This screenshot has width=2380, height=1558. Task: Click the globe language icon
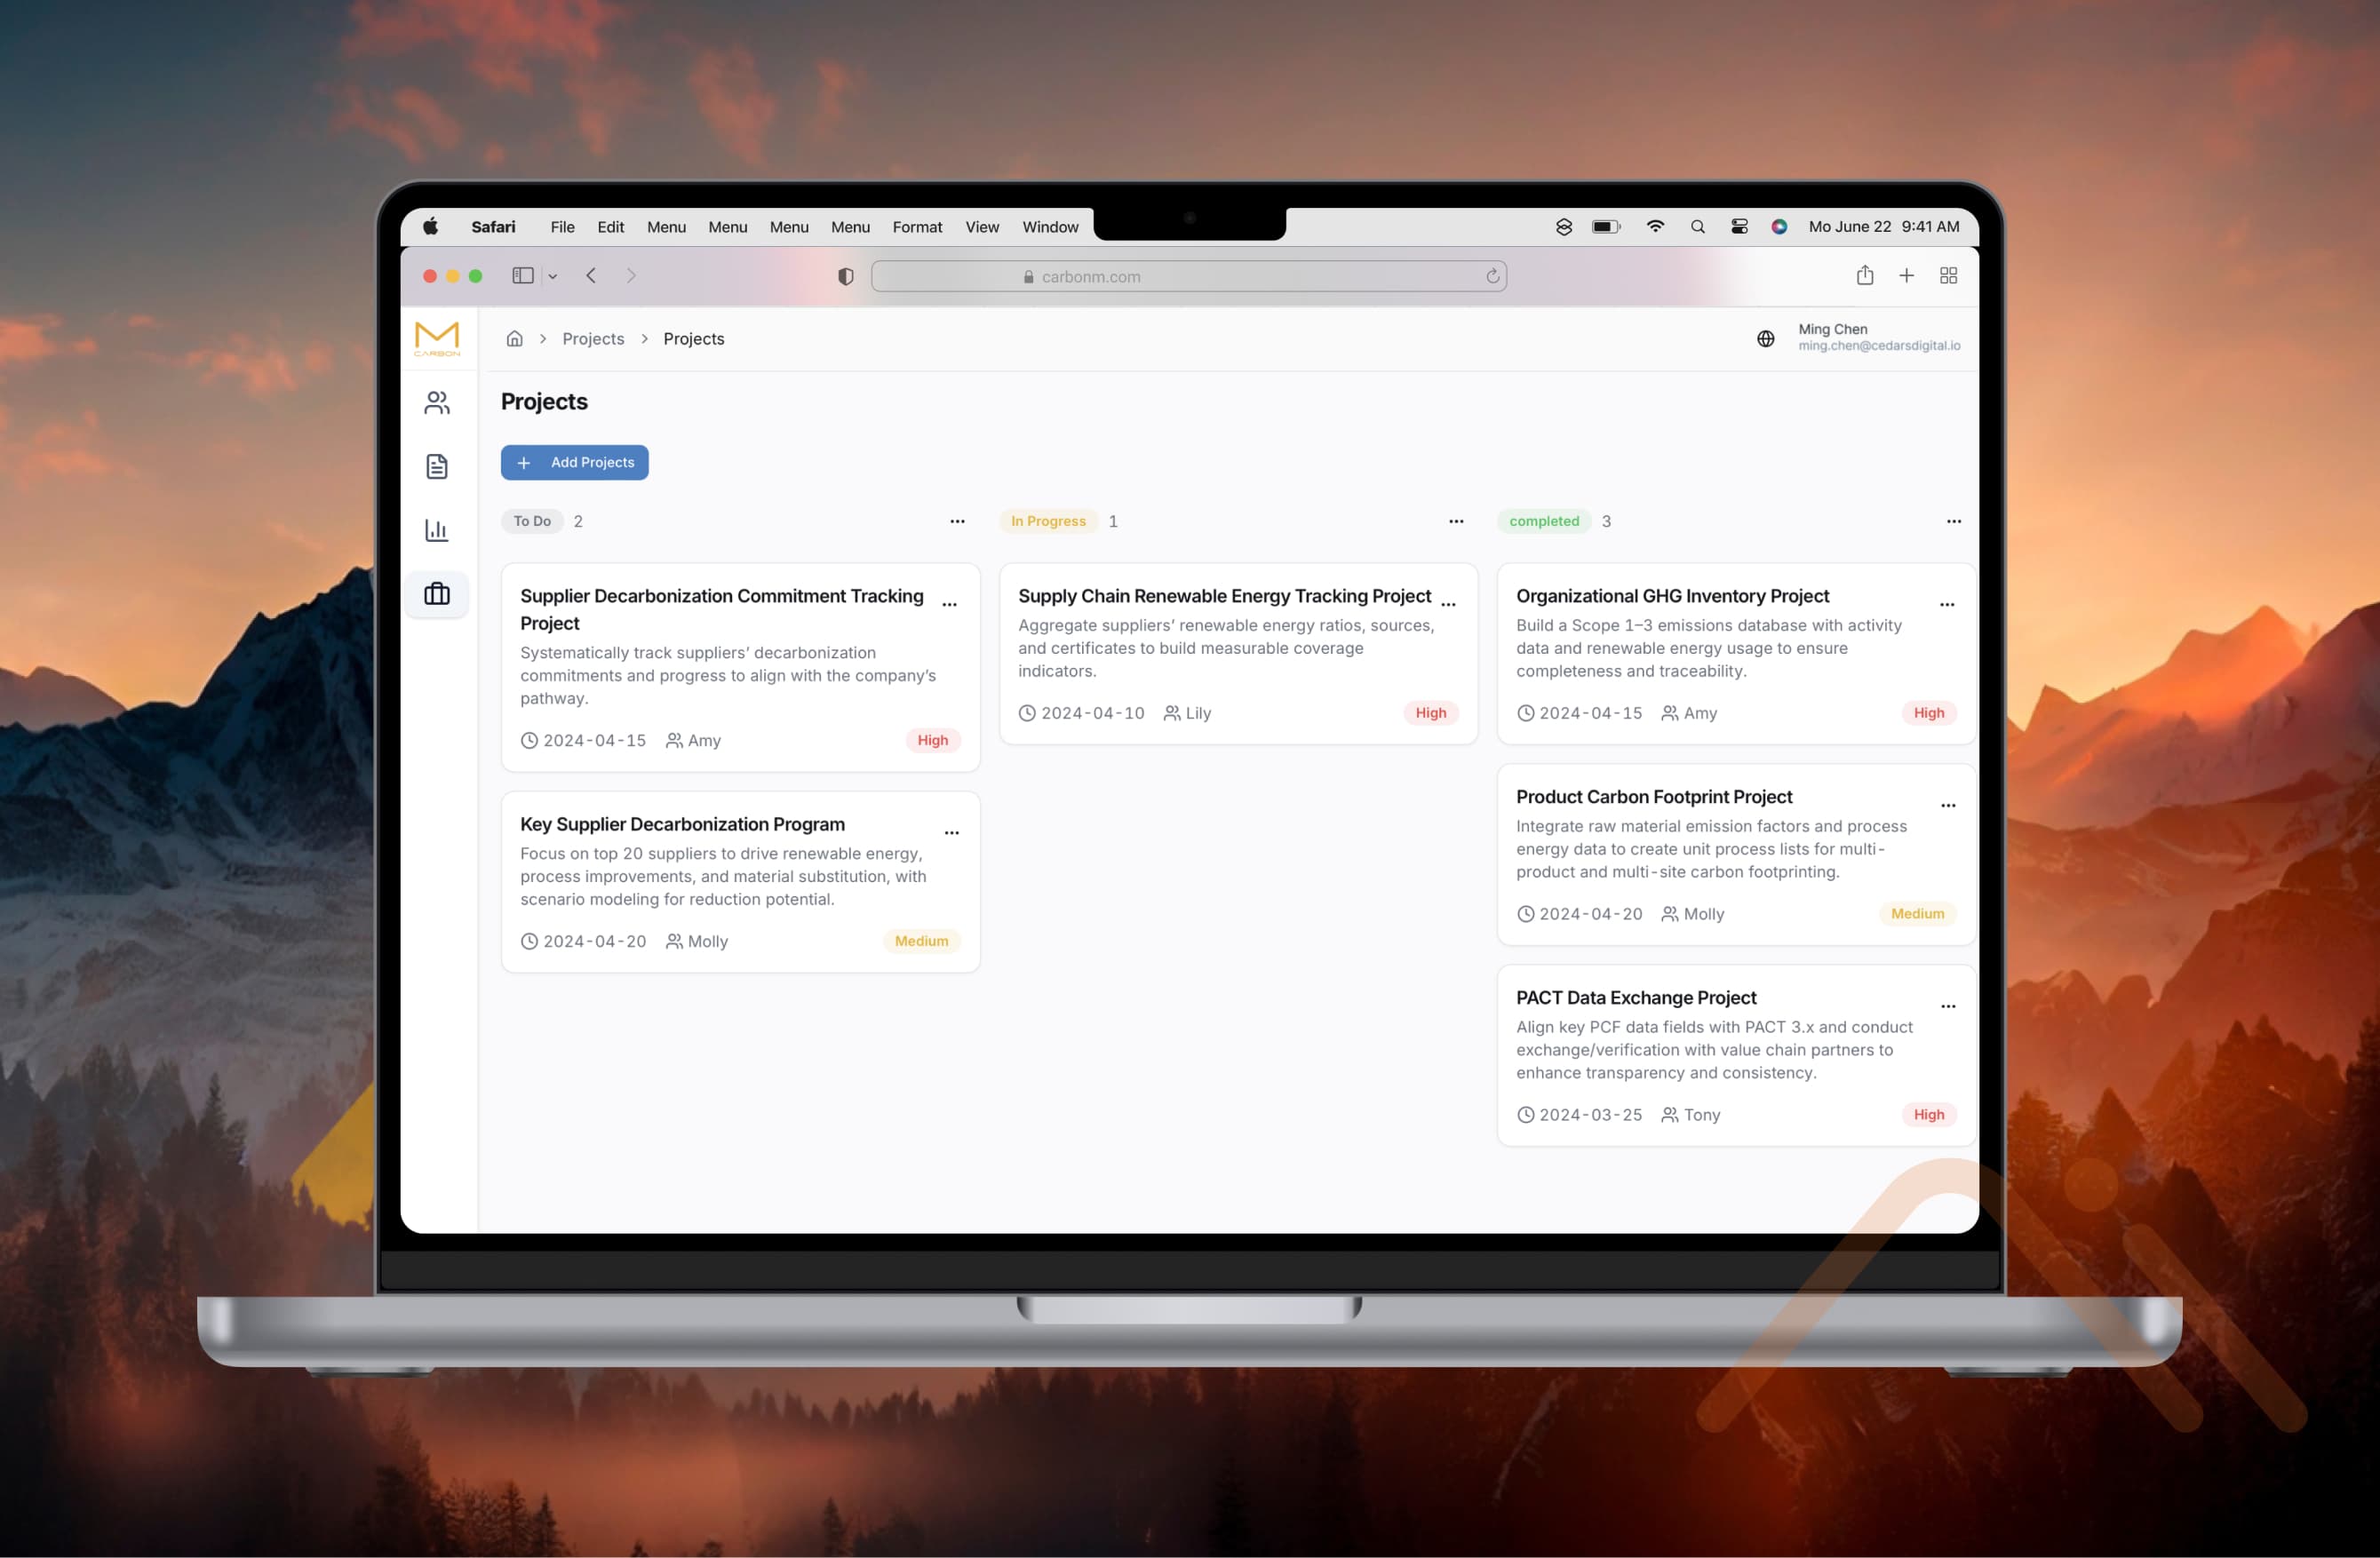pyautogui.click(x=1765, y=339)
